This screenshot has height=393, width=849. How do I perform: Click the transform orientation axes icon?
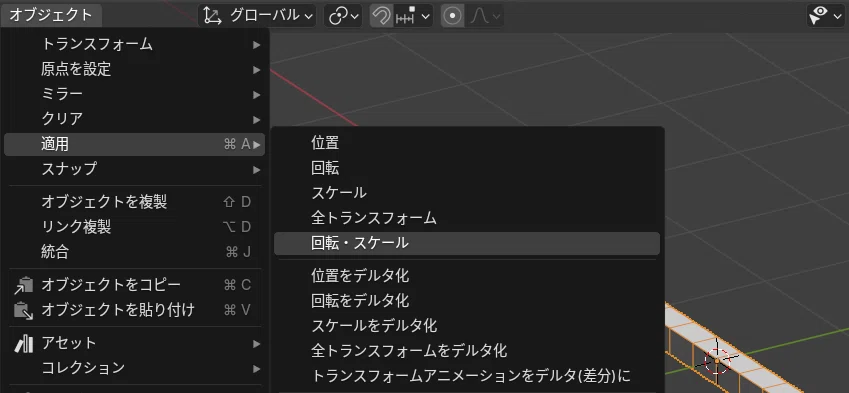click(x=212, y=16)
